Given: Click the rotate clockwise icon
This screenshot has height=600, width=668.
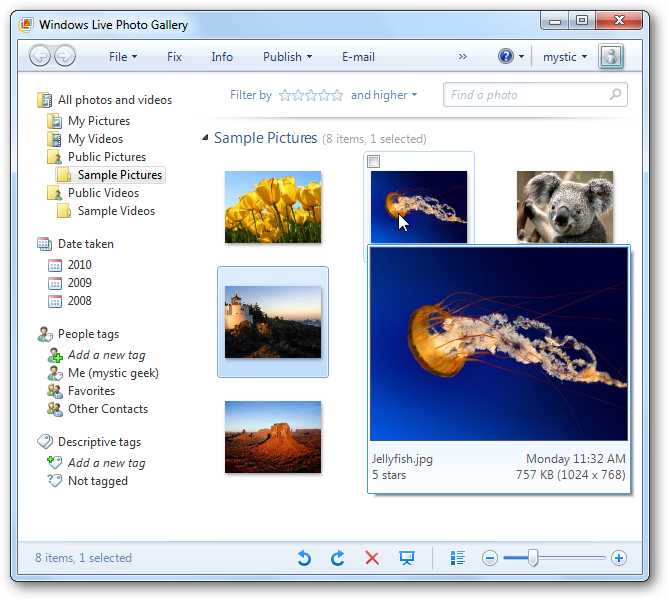Looking at the screenshot, I should coord(338,558).
